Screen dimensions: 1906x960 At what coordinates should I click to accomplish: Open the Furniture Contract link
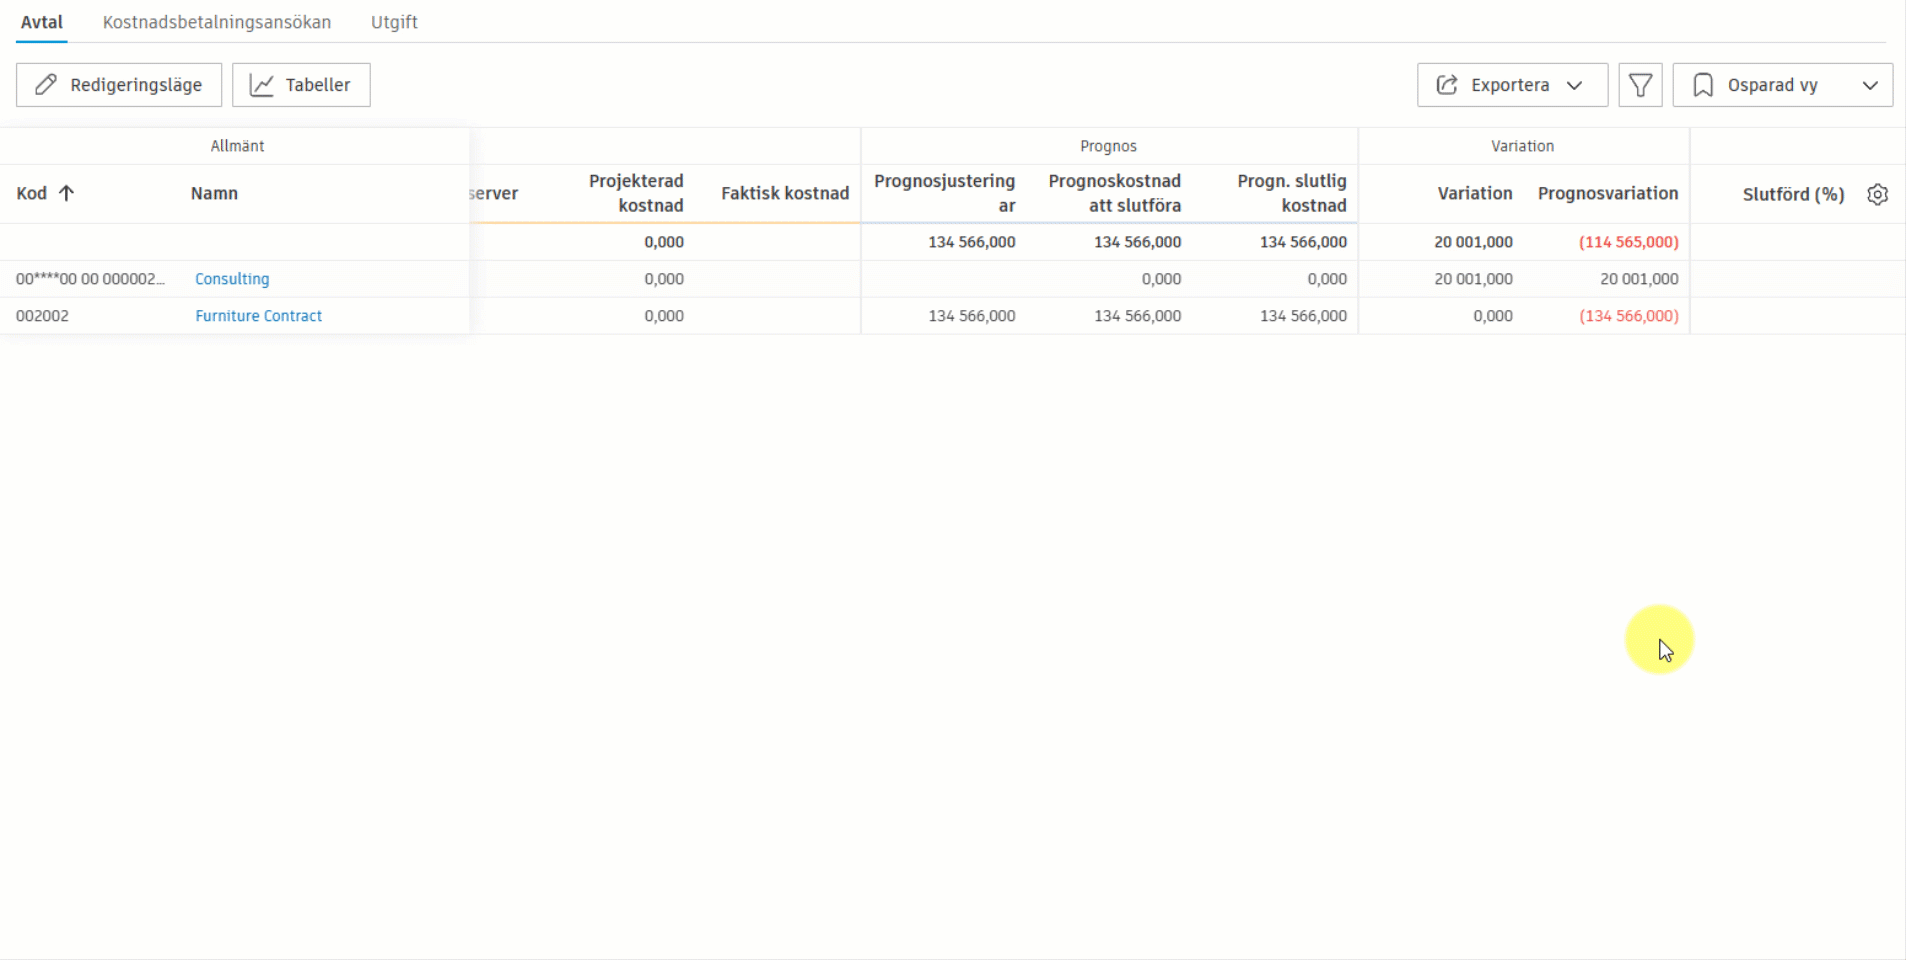click(x=258, y=316)
